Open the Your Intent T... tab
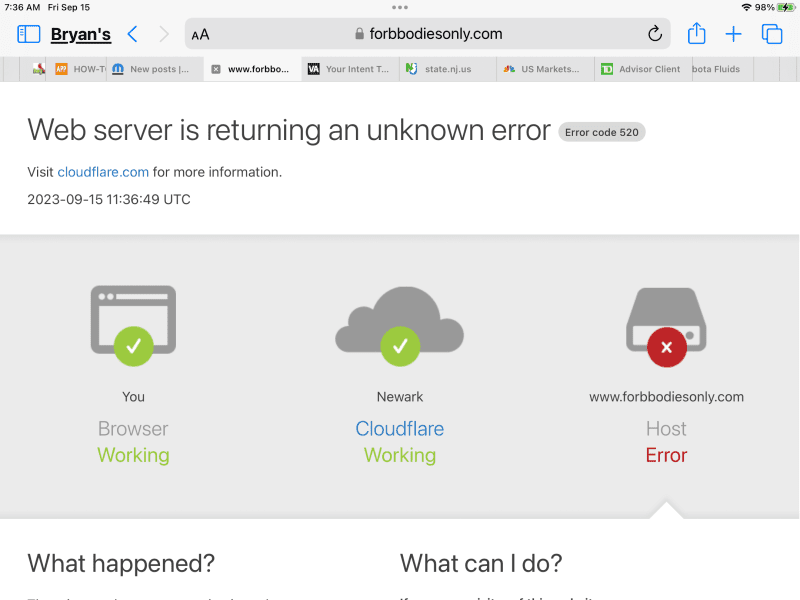Image resolution: width=800 pixels, height=600 pixels. click(351, 69)
